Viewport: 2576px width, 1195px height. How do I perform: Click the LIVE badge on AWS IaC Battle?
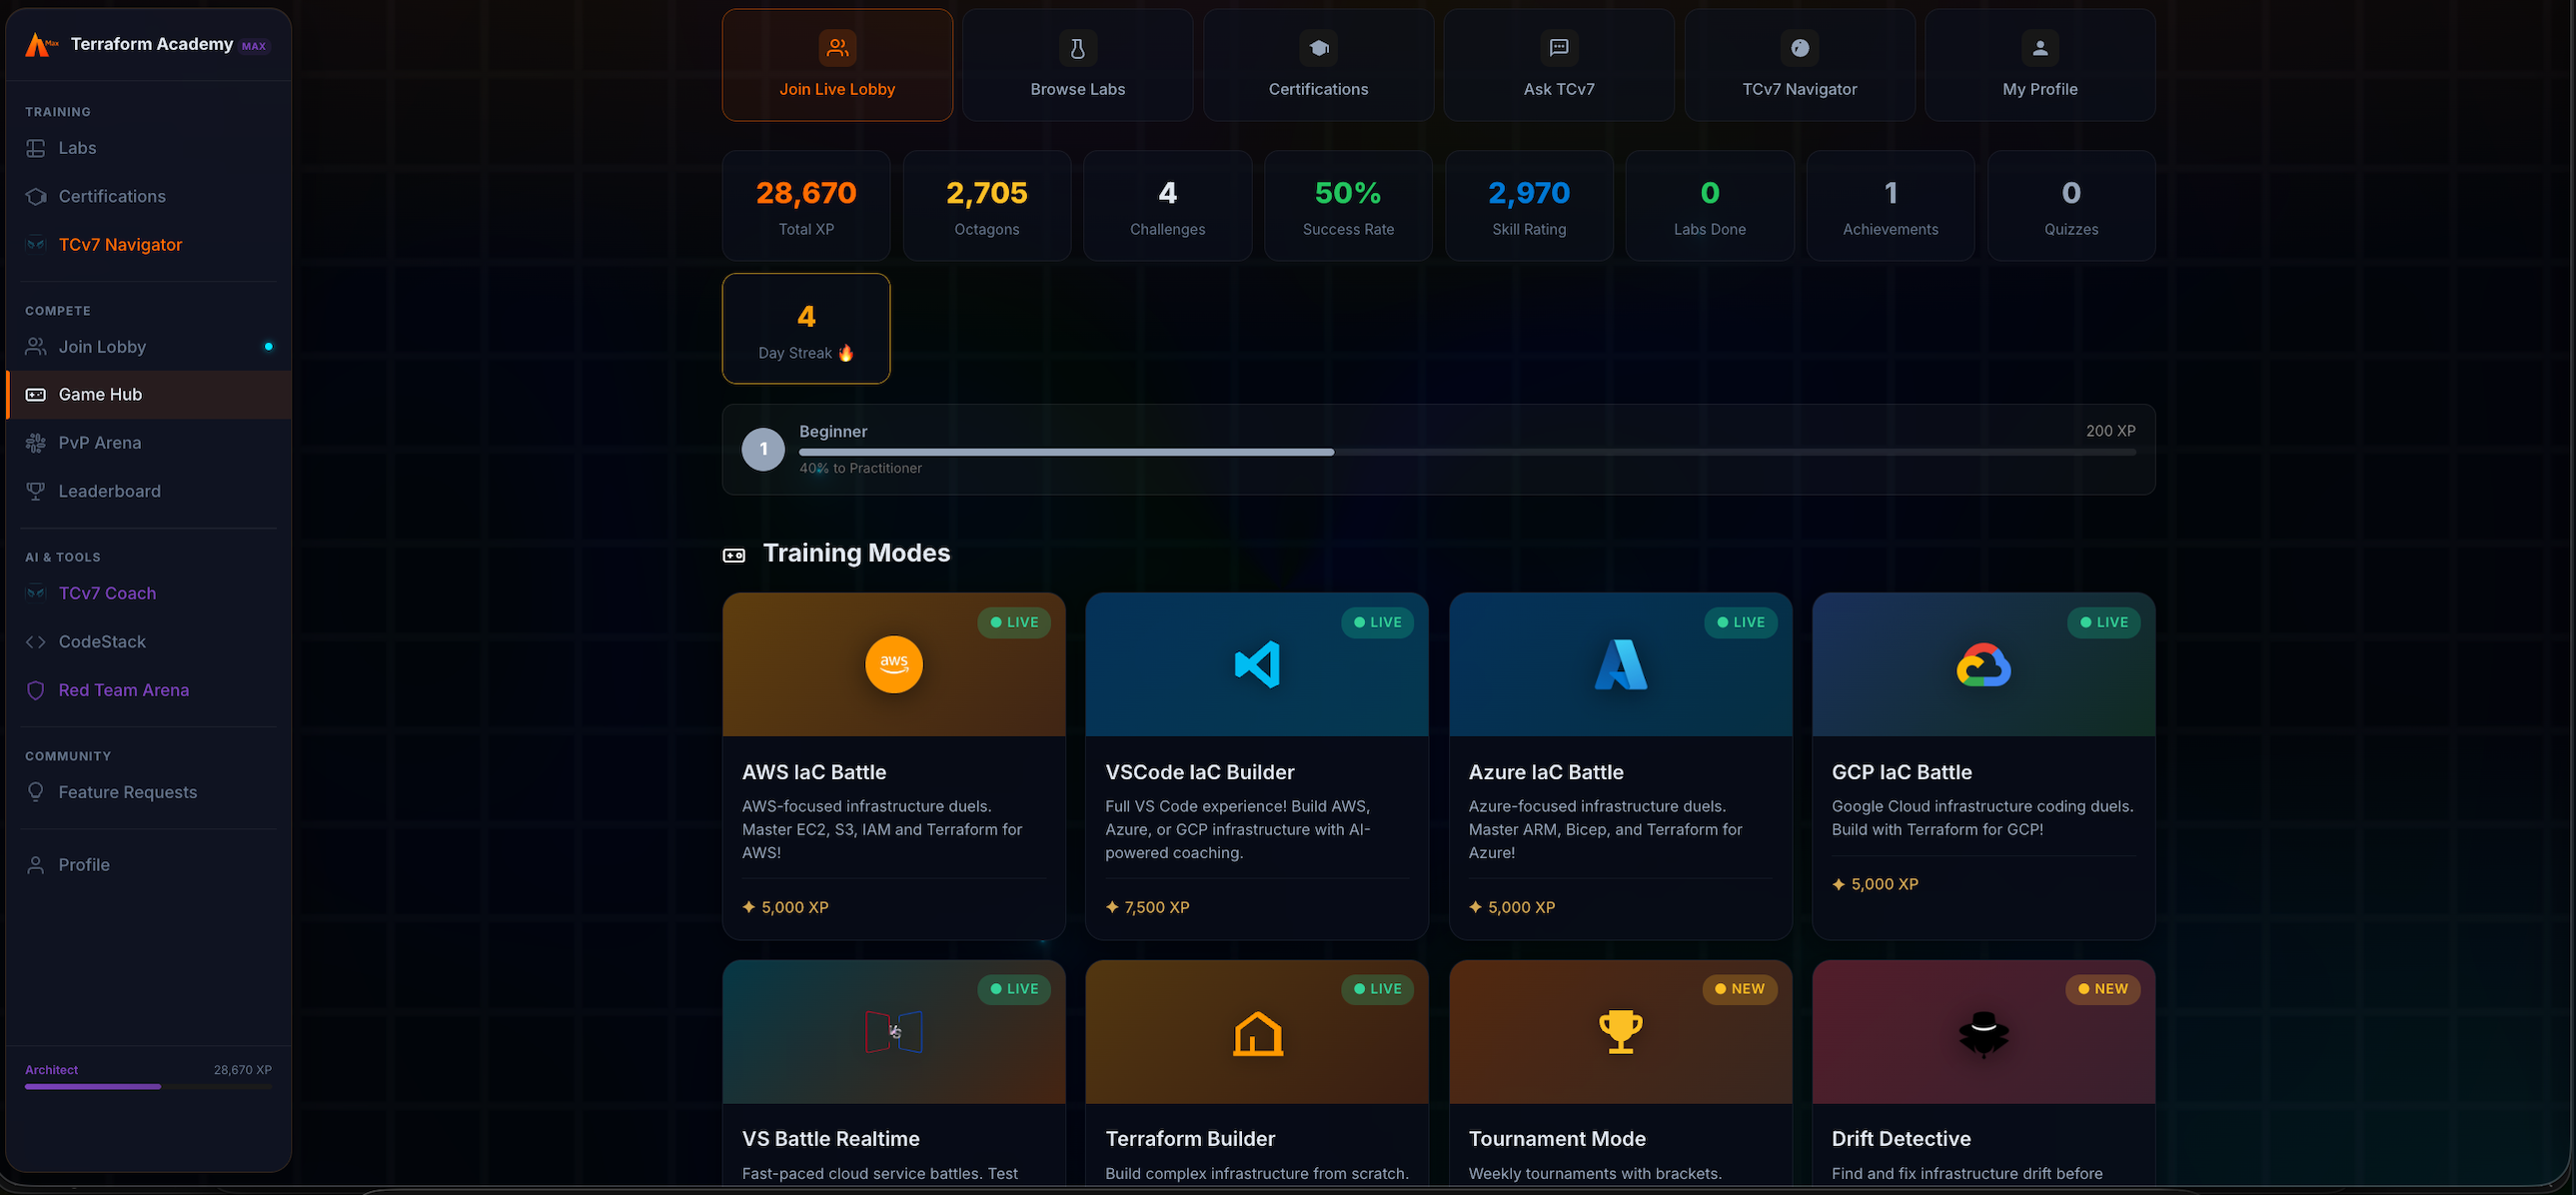(x=1014, y=622)
